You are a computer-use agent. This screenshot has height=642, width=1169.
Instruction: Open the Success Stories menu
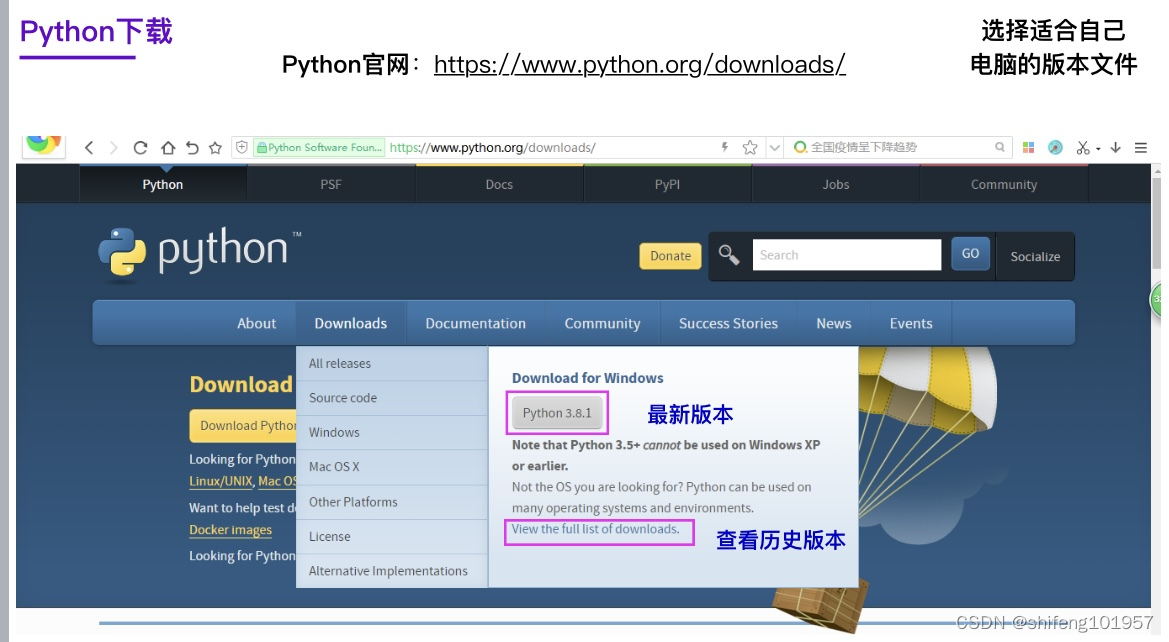point(728,323)
